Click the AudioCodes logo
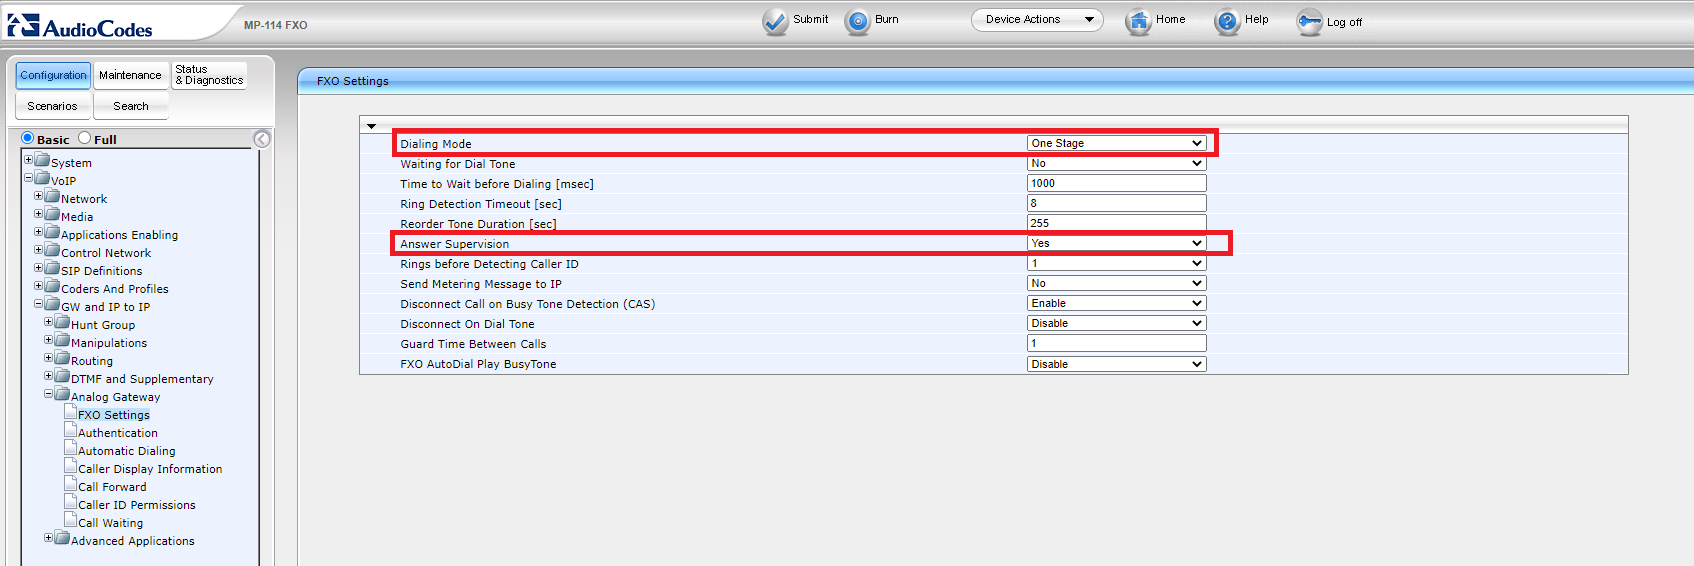This screenshot has height=566, width=1694. [x=80, y=26]
